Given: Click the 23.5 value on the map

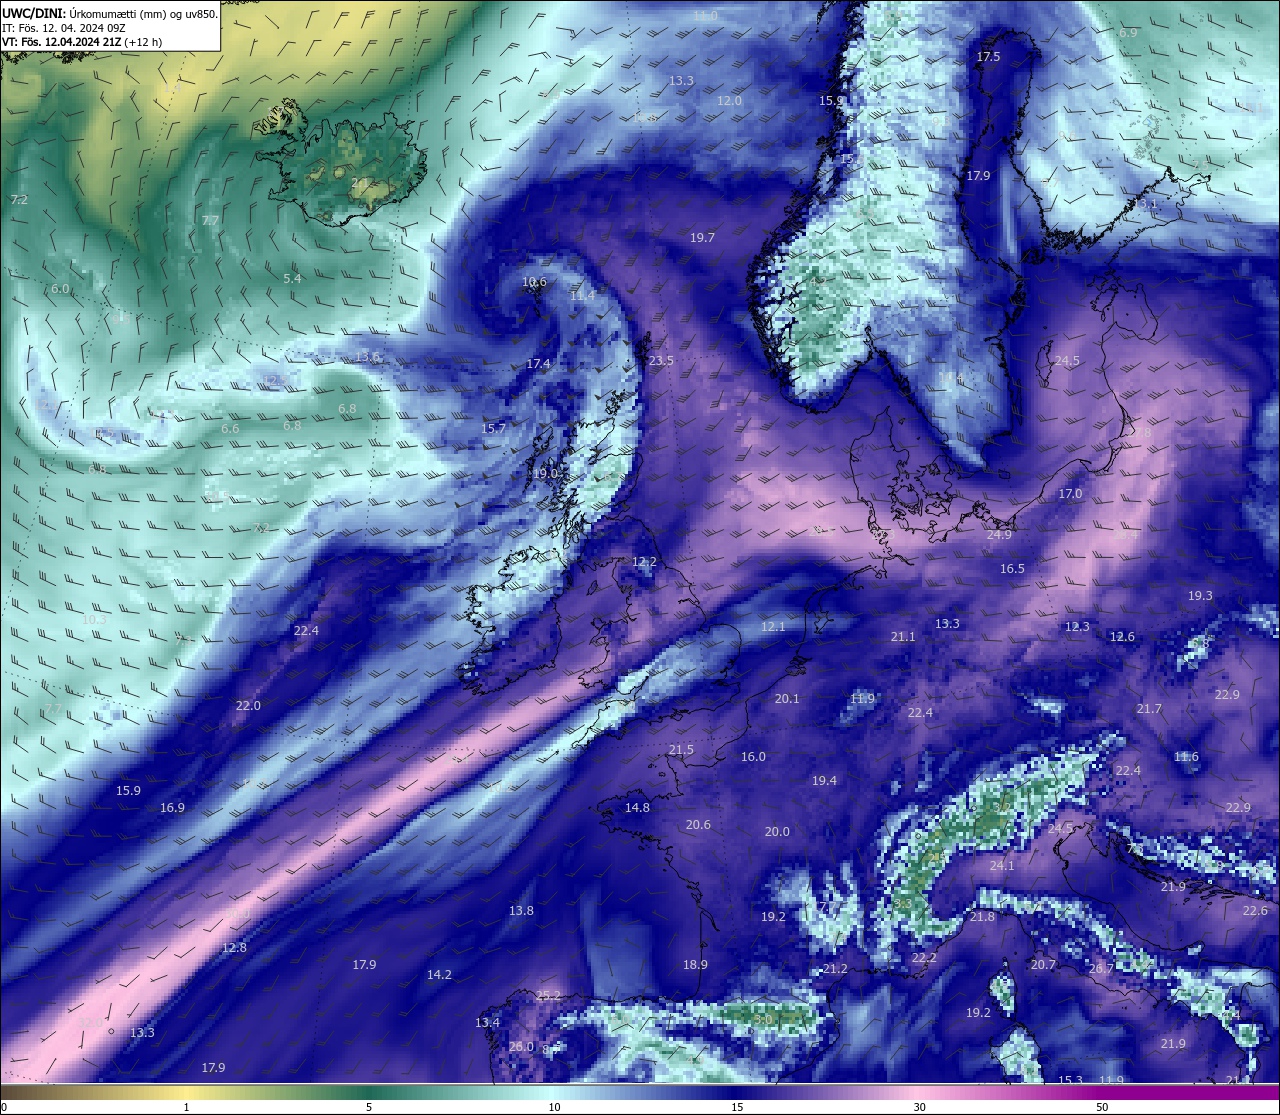Looking at the screenshot, I should point(661,361).
